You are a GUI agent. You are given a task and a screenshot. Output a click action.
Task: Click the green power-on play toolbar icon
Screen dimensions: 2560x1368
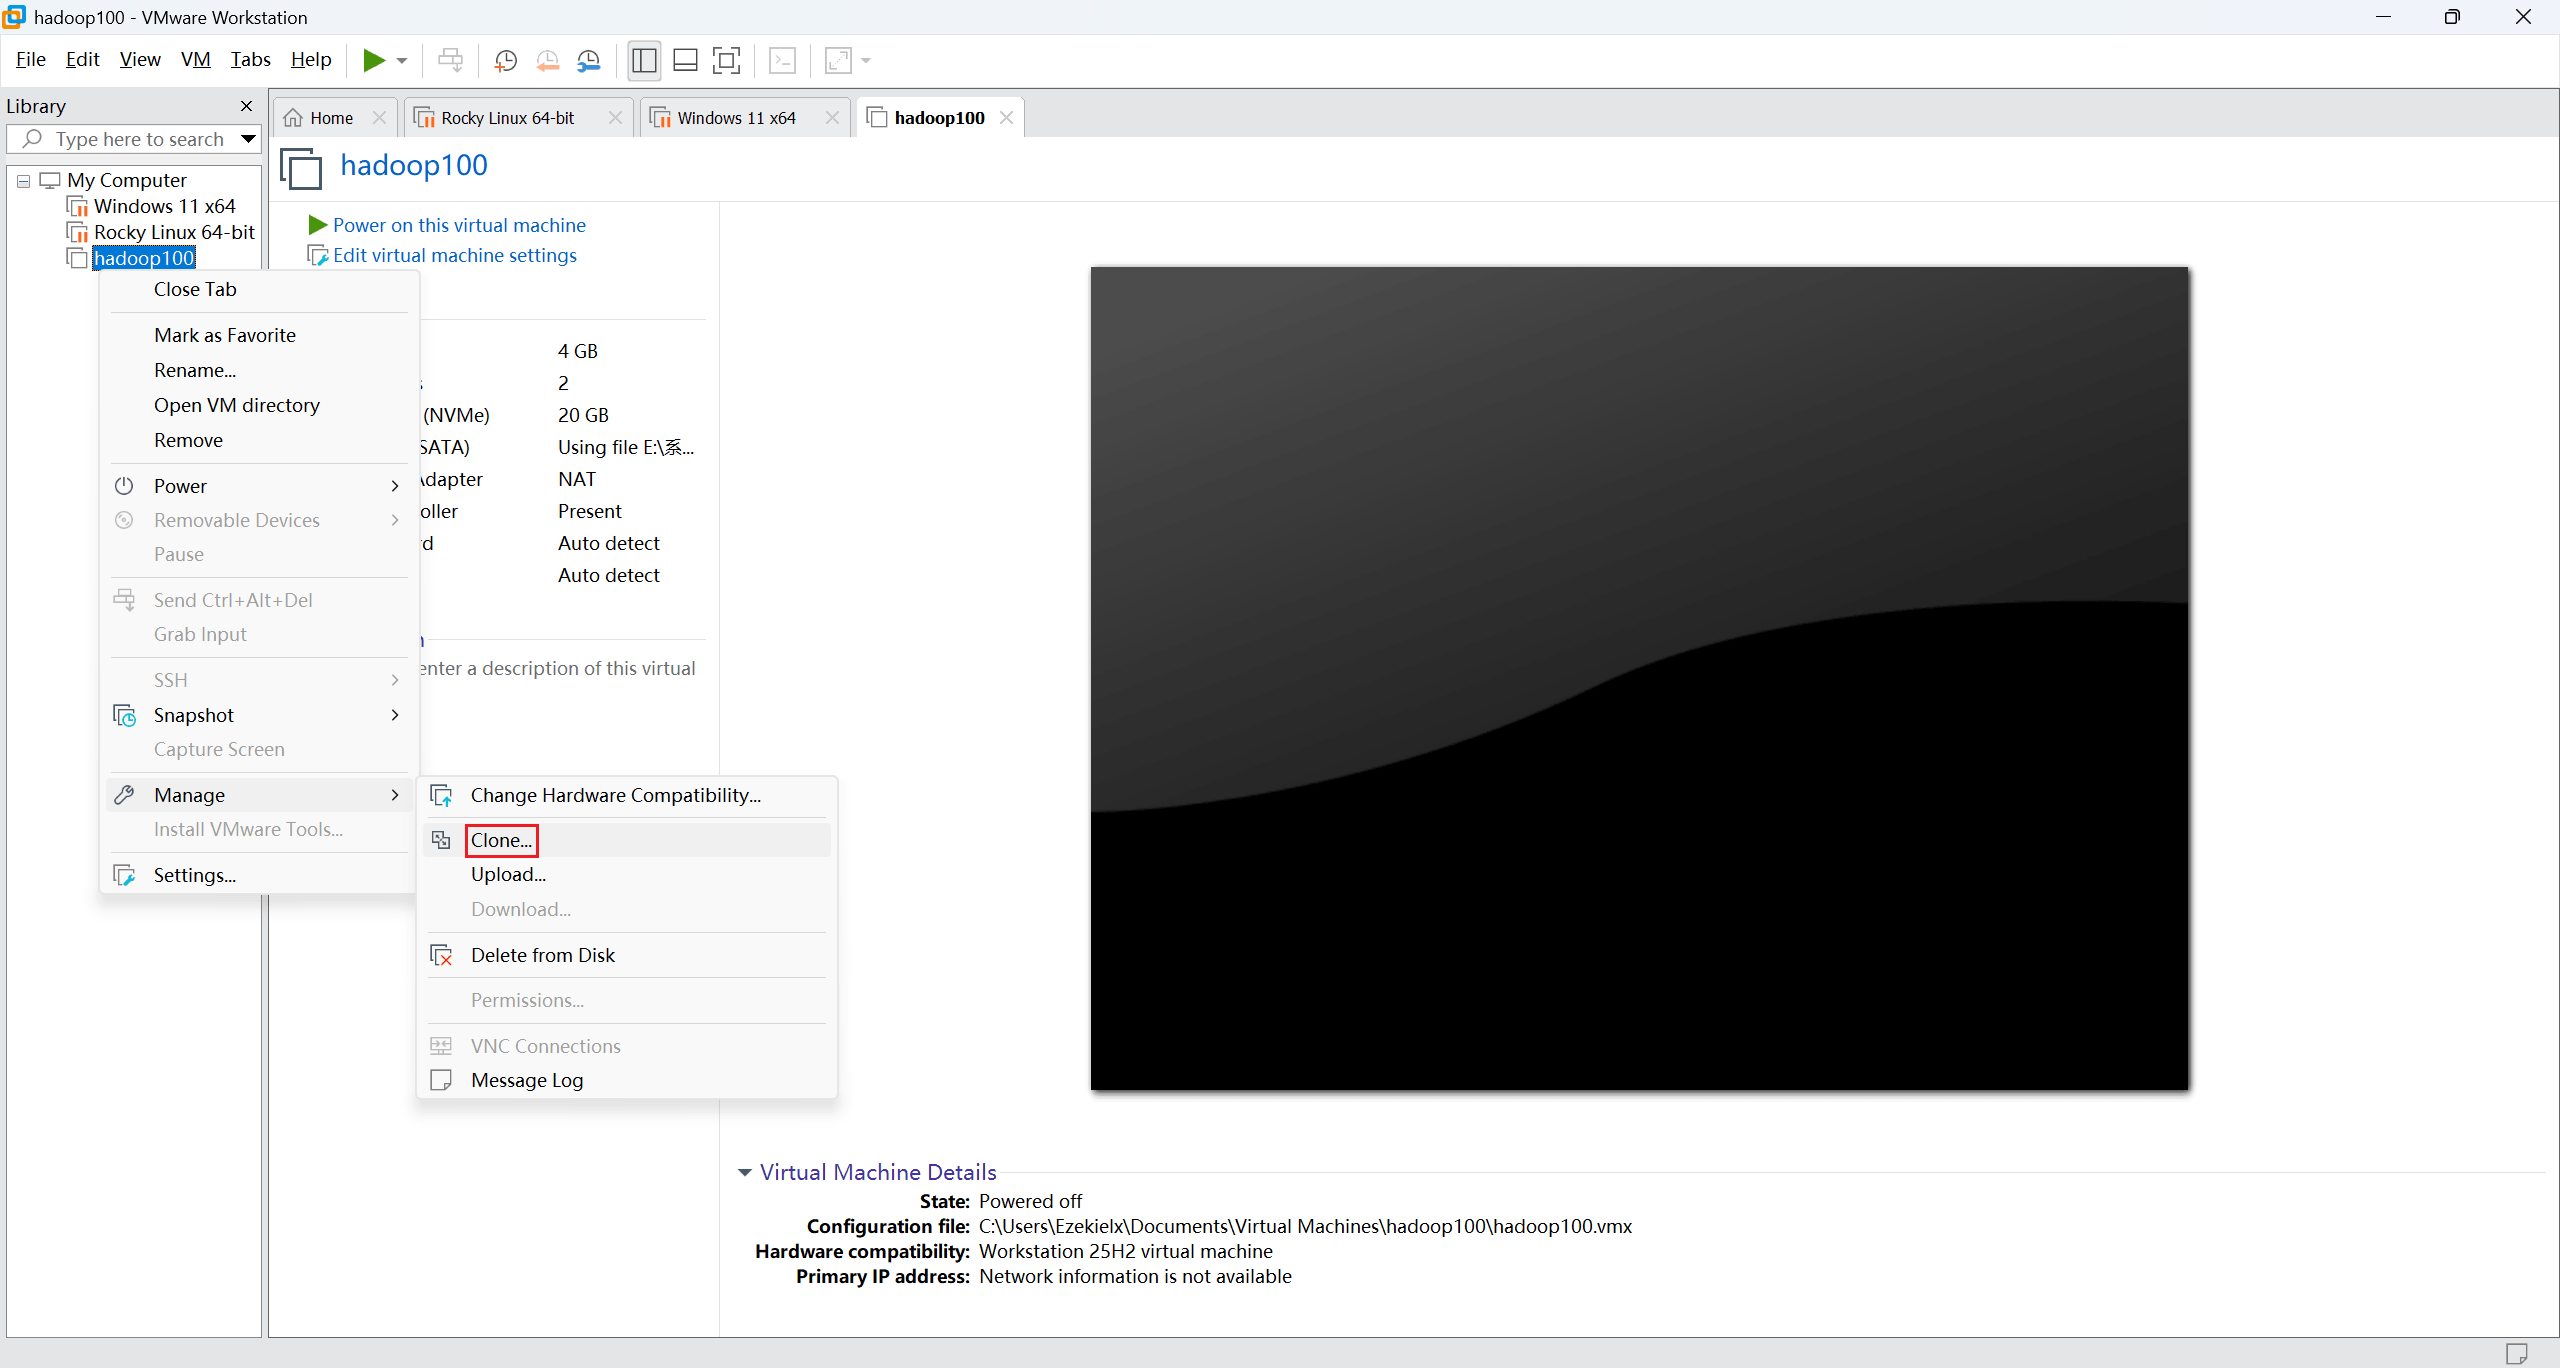373,60
